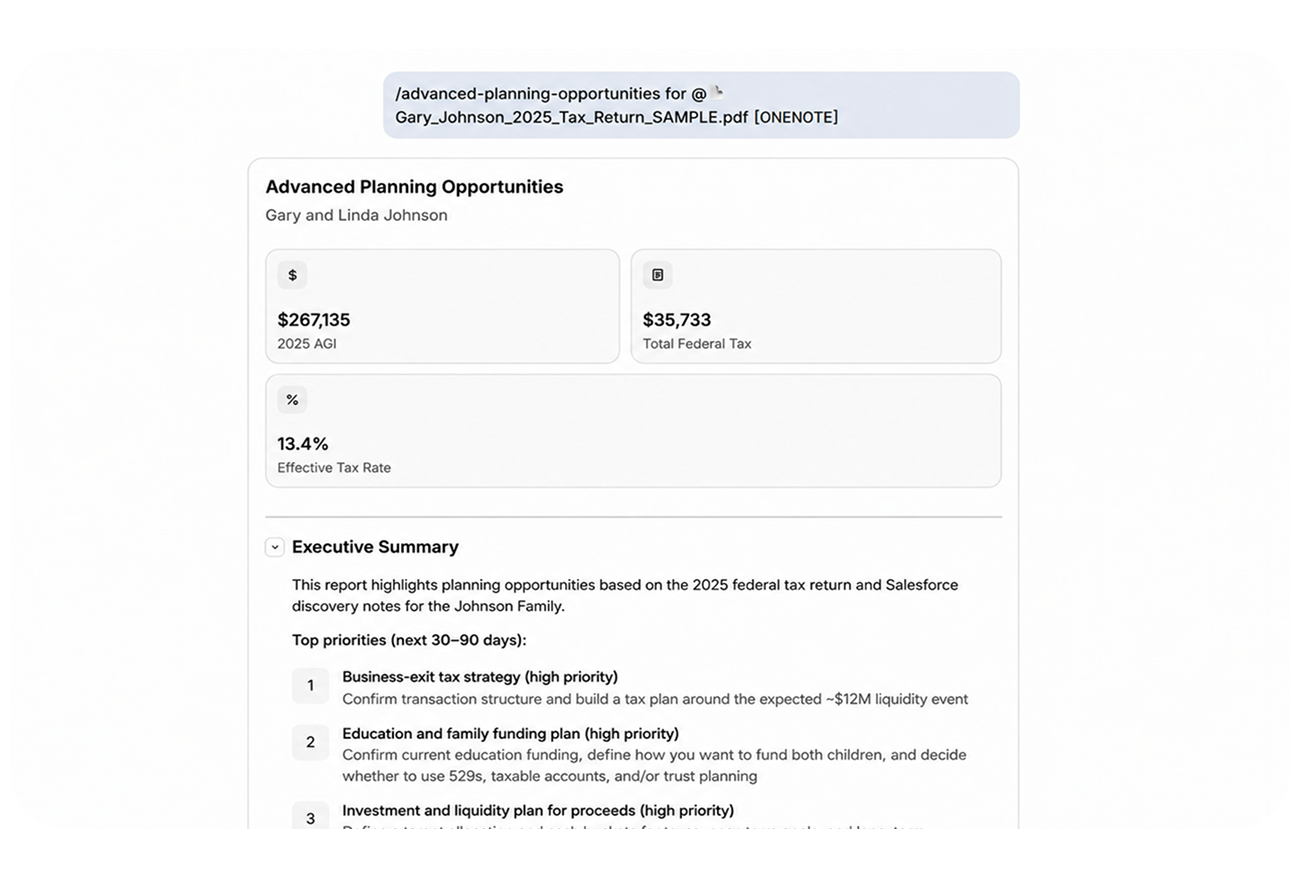Select priority number 2 badge
The image size is (1300, 870).
pos(310,742)
